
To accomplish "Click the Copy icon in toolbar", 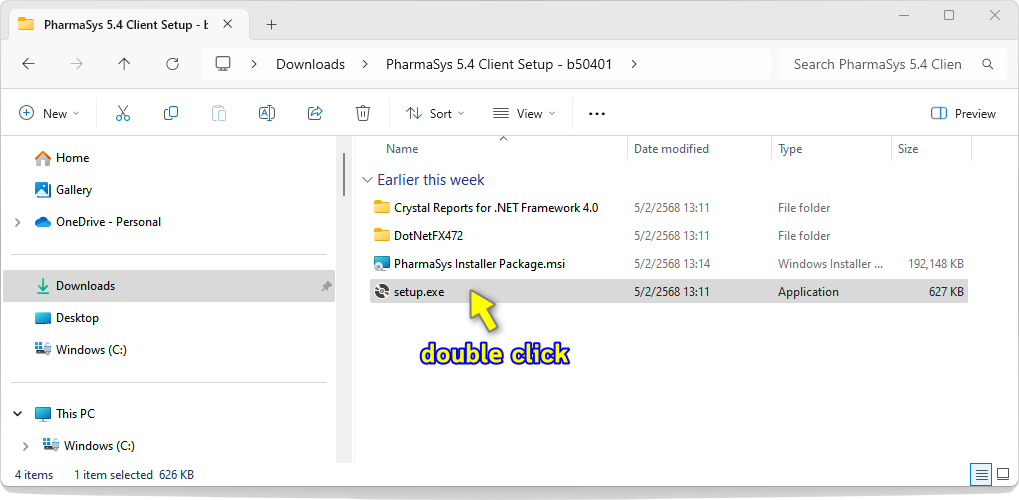I will 171,113.
